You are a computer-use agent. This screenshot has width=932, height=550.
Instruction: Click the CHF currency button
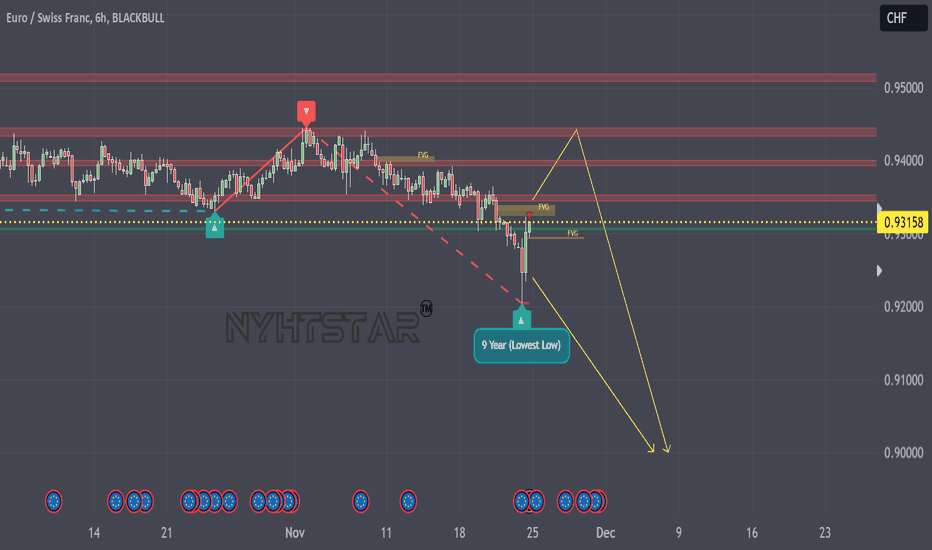[903, 18]
